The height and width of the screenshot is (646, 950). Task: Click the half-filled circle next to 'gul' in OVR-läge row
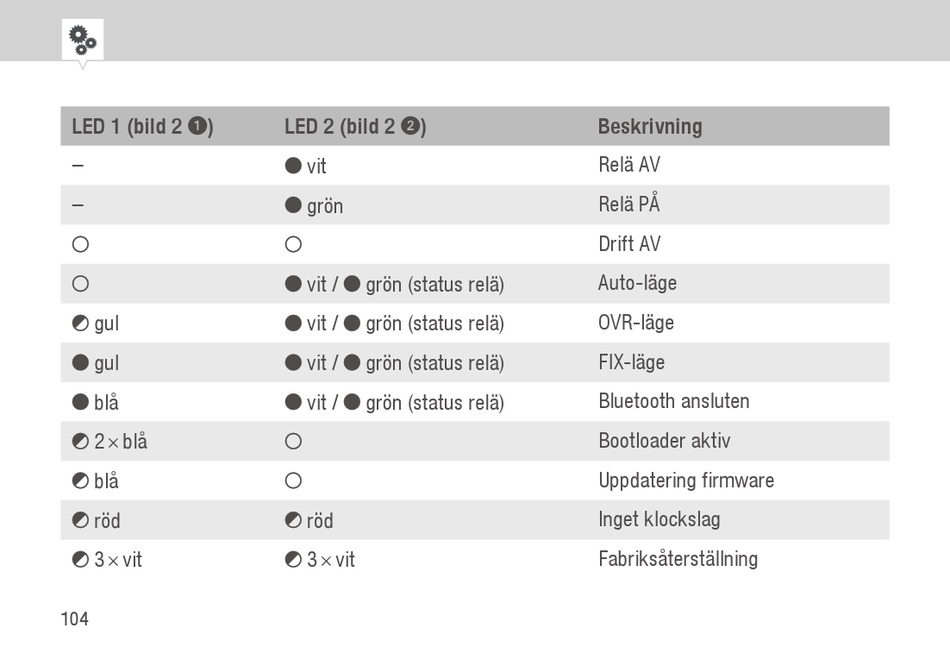coord(81,323)
